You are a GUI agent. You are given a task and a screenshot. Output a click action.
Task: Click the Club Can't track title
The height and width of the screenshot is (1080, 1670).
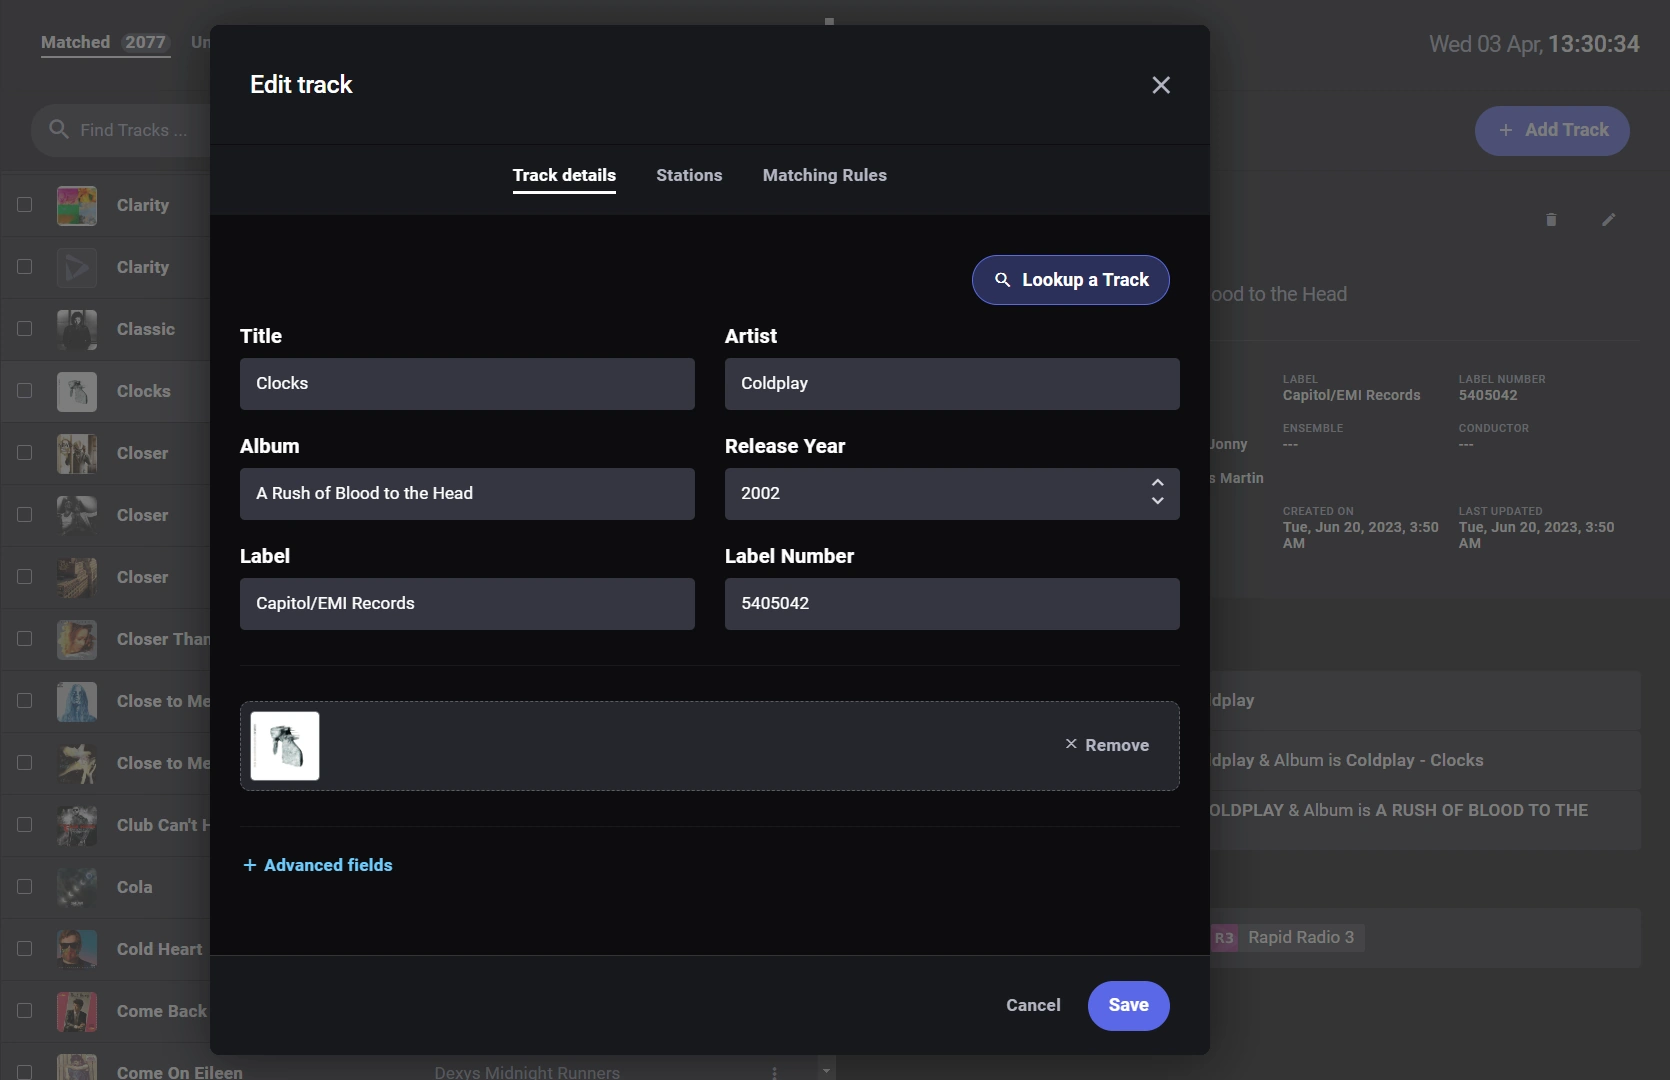coord(163,825)
